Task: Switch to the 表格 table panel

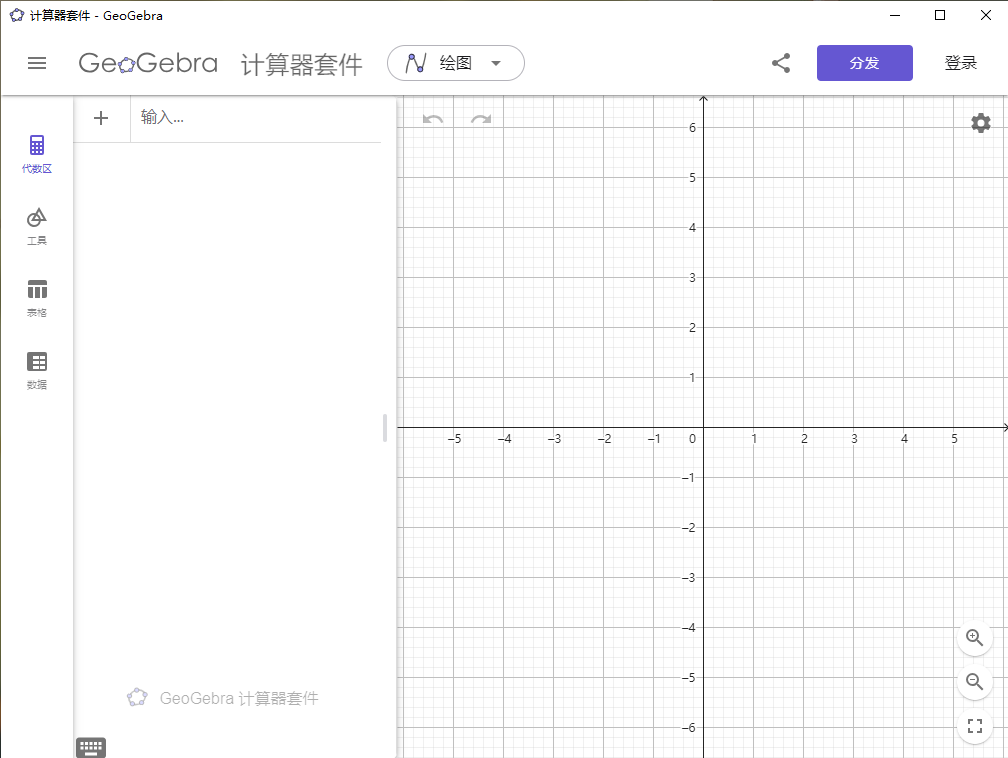Action: 37,295
